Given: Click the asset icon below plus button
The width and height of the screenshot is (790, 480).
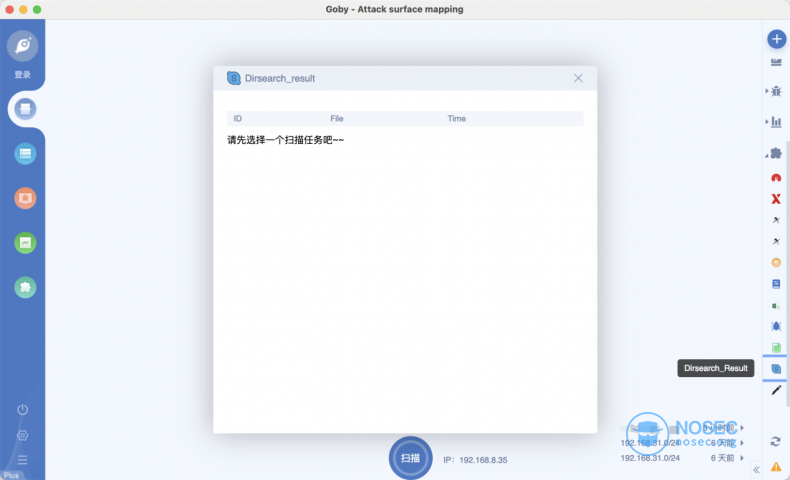Looking at the screenshot, I should coord(776,62).
